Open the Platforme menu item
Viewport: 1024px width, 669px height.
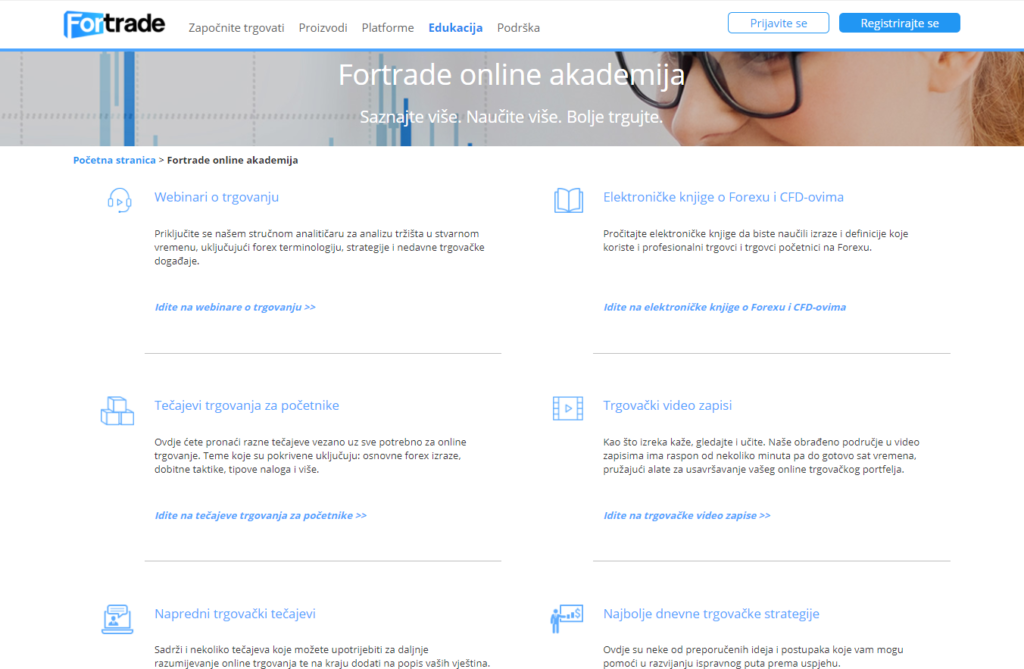click(x=387, y=28)
